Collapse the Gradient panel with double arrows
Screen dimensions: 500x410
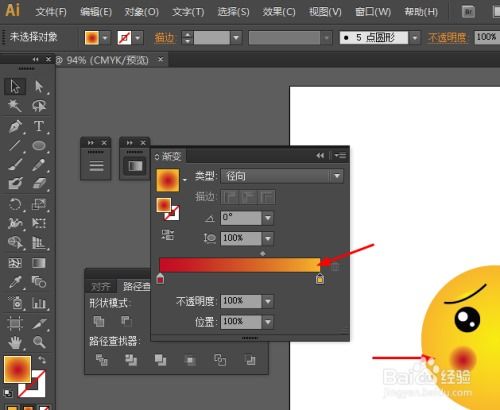(320, 155)
